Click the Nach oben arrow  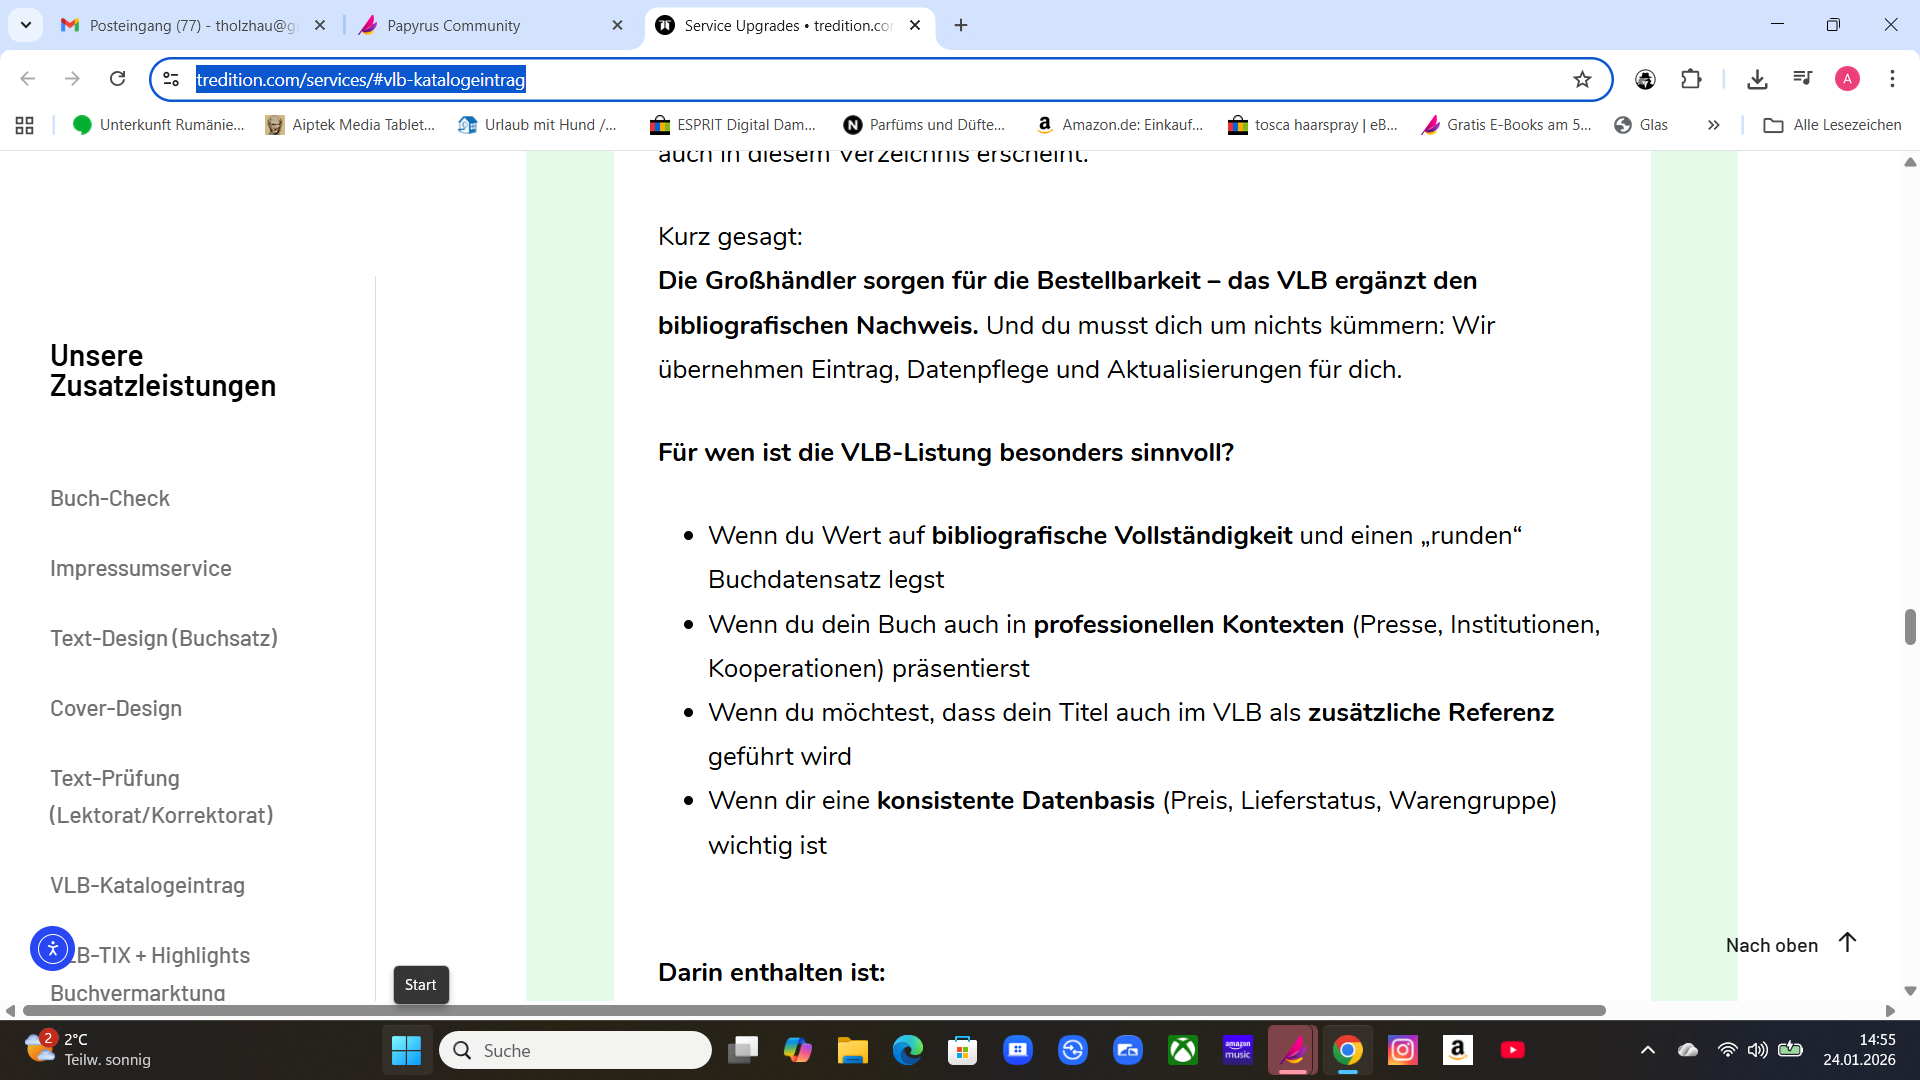pos(1847,943)
